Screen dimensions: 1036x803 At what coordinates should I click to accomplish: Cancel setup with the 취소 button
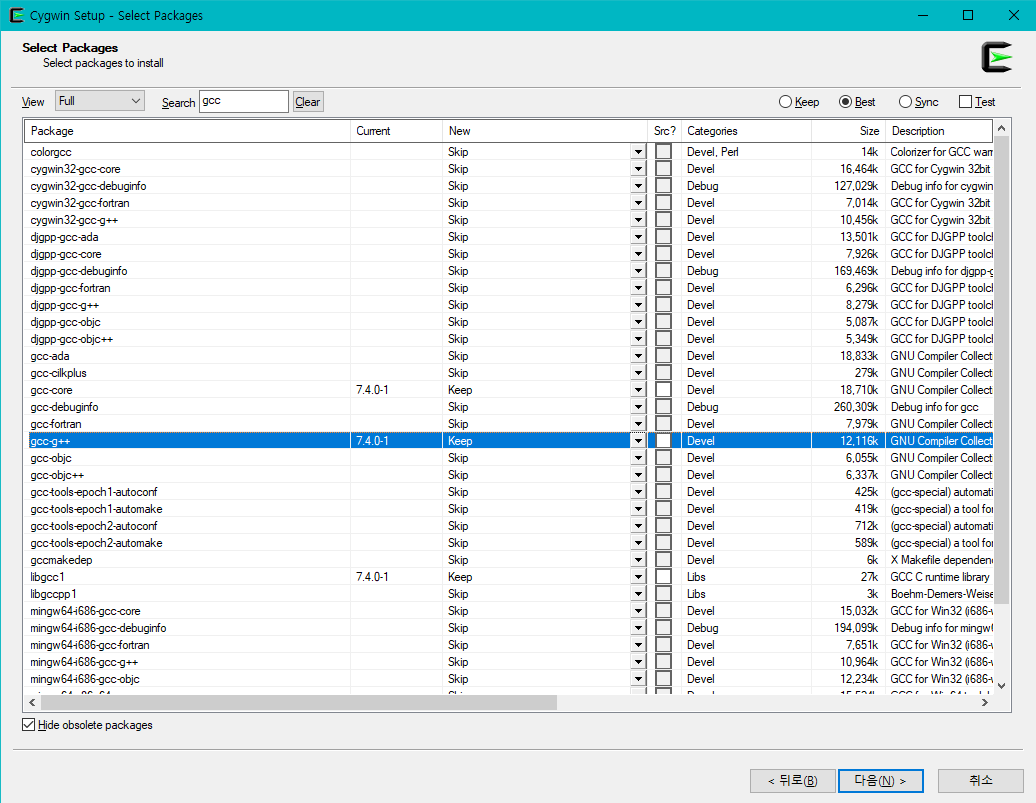point(980,781)
